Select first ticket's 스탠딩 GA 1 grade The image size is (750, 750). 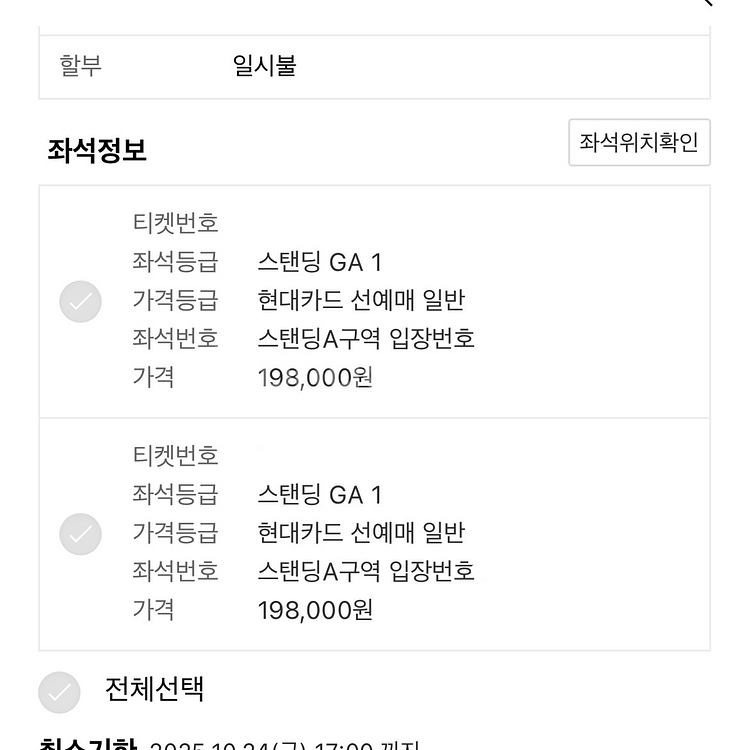(320, 262)
